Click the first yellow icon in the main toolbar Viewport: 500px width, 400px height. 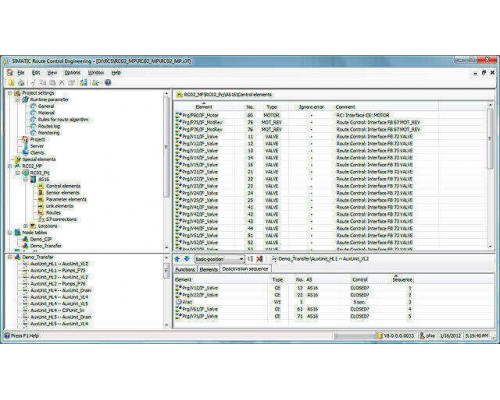point(11,82)
